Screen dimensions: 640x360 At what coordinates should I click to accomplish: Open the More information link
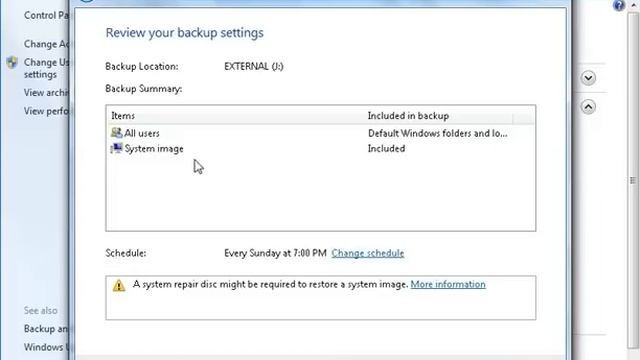click(448, 284)
